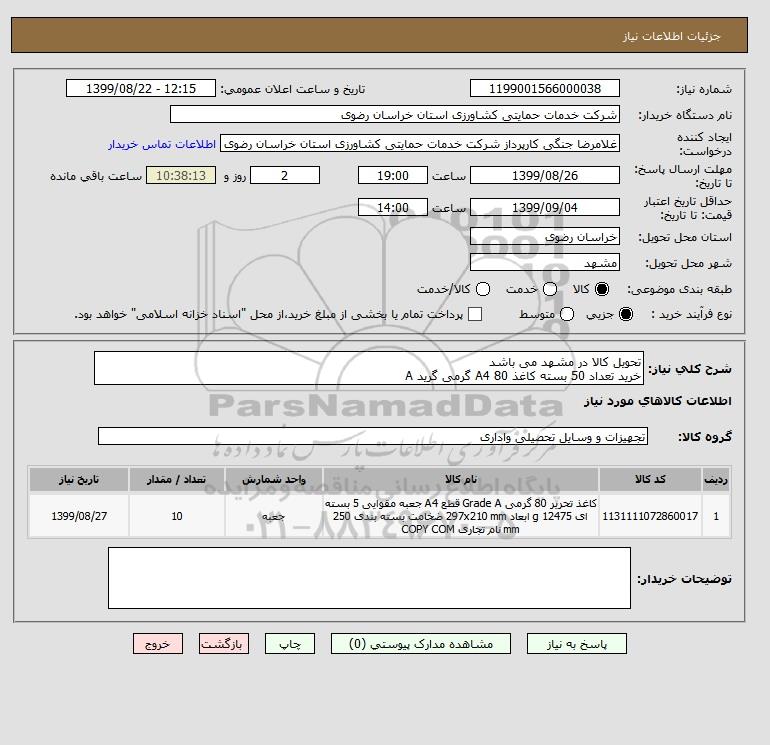The image size is (770, 745).
Task: Click the remaining days field showing 2
Action: (x=285, y=175)
